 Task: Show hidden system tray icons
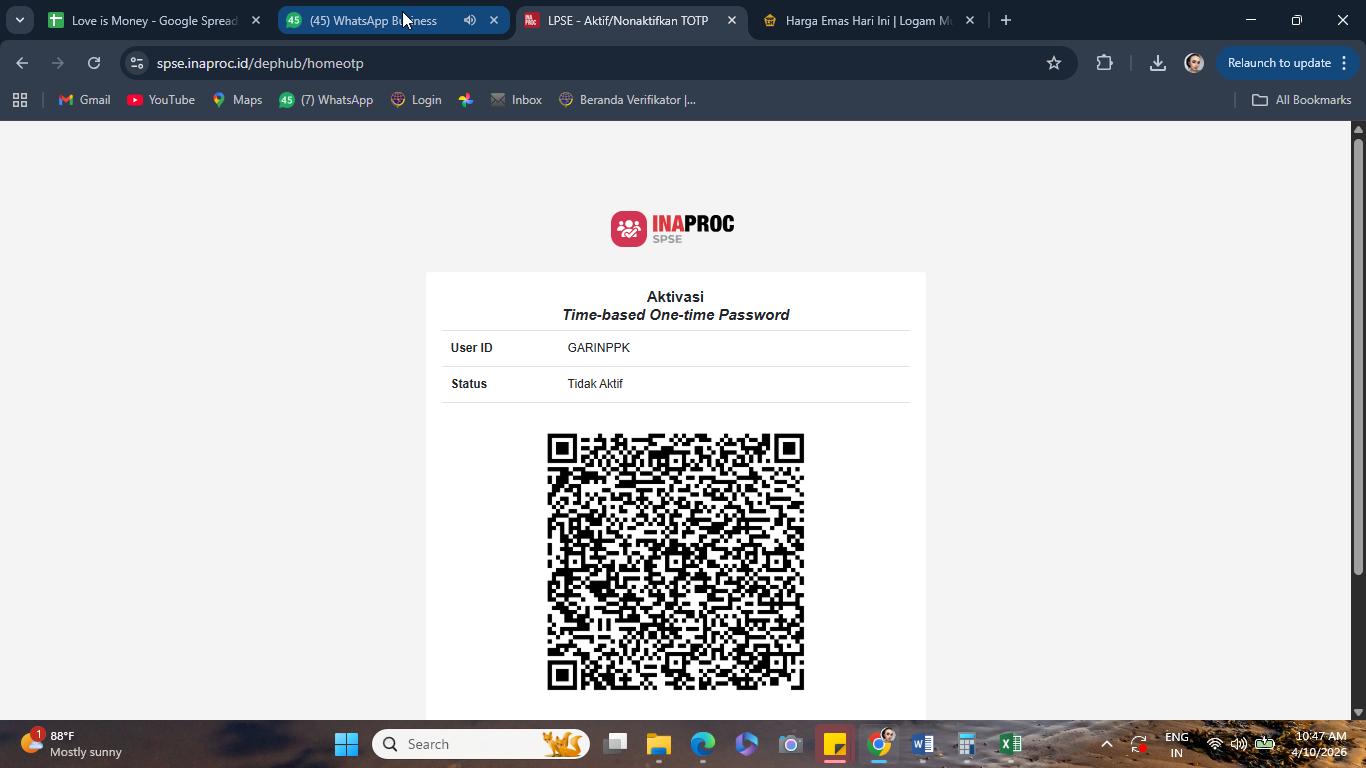tap(1107, 744)
